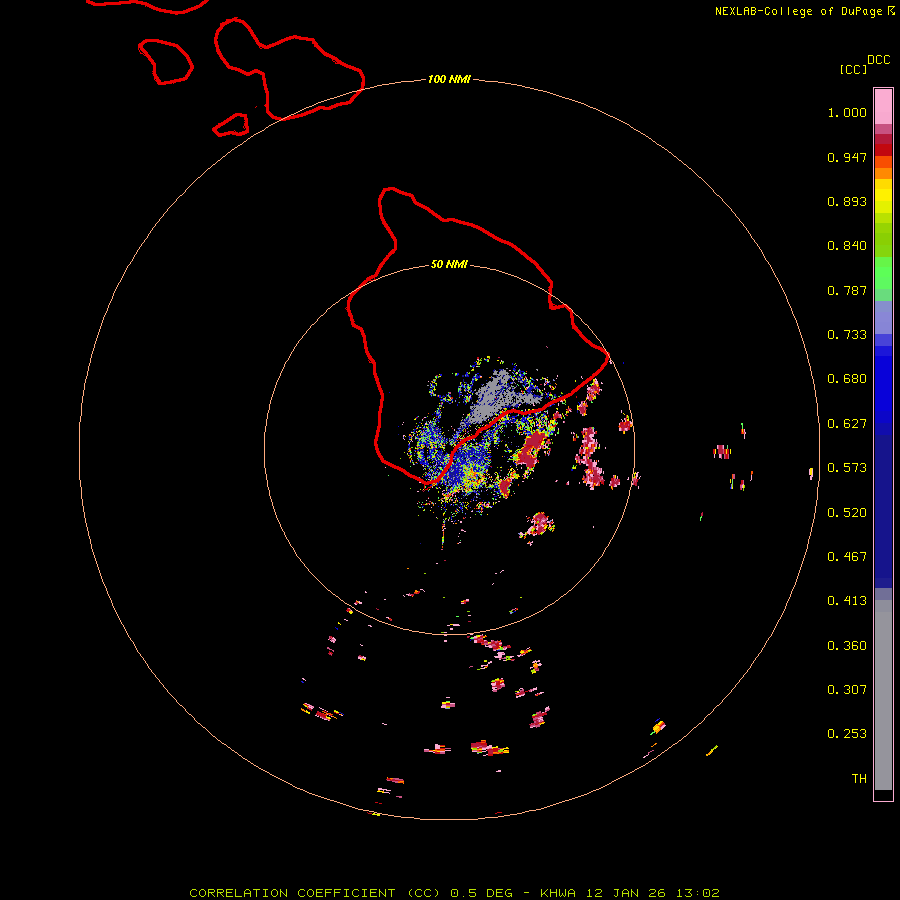Click the 0.627 color scale value

[847, 424]
